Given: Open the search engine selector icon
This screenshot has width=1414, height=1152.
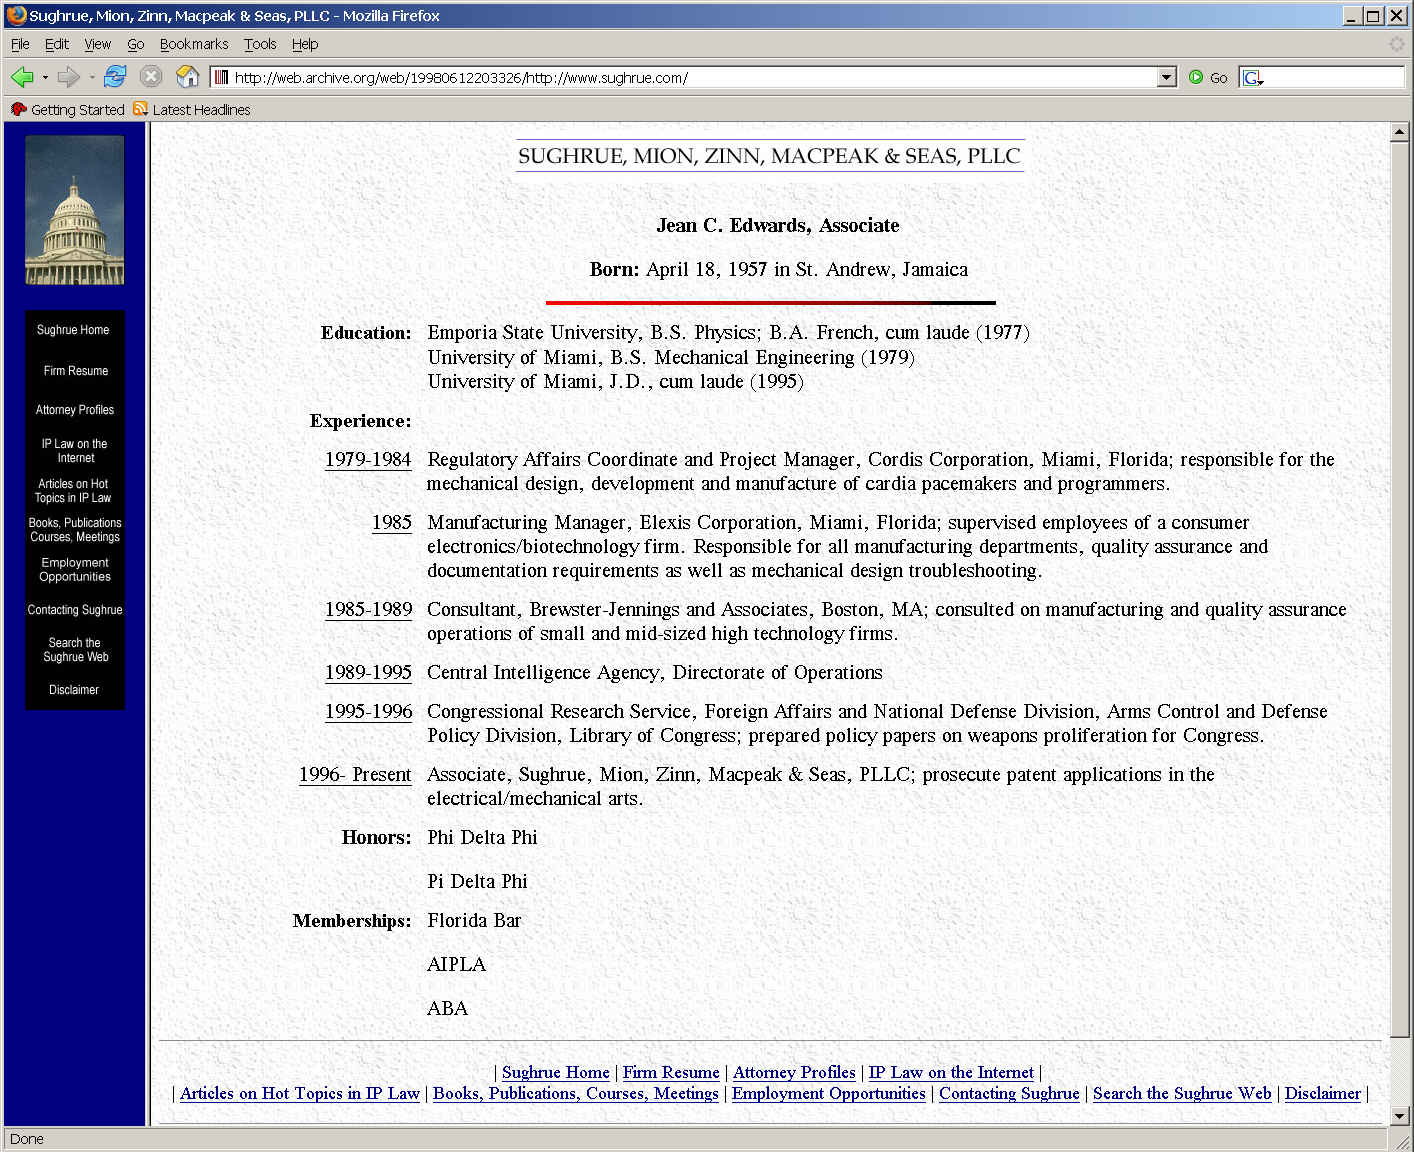Looking at the screenshot, I should (1253, 77).
